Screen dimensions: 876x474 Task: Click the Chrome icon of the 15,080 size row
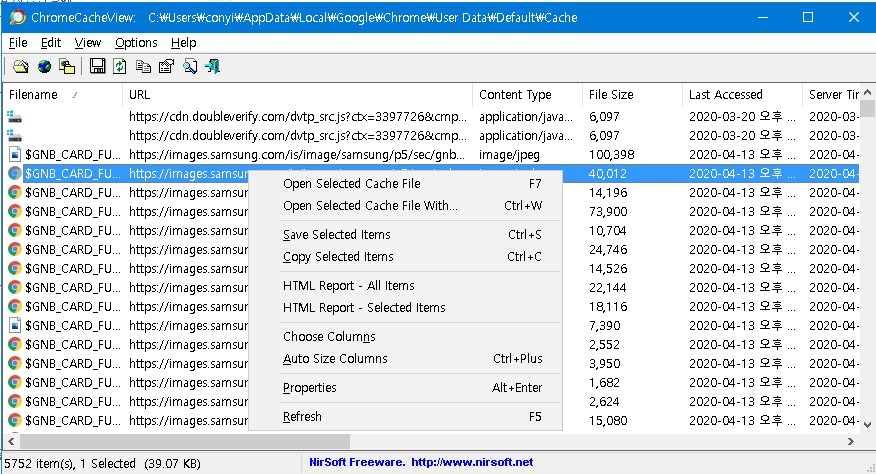click(x=15, y=420)
